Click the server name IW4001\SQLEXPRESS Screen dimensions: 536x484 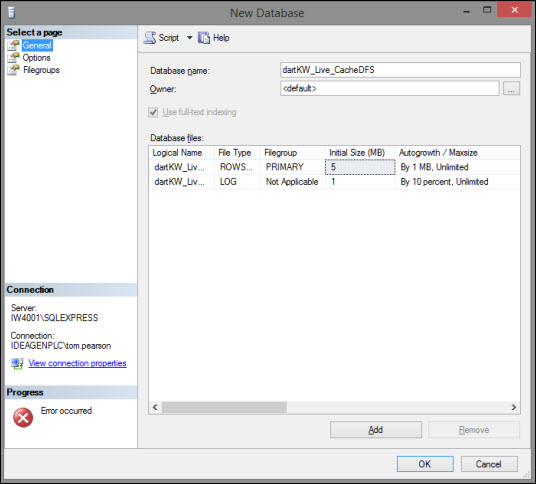(54, 318)
